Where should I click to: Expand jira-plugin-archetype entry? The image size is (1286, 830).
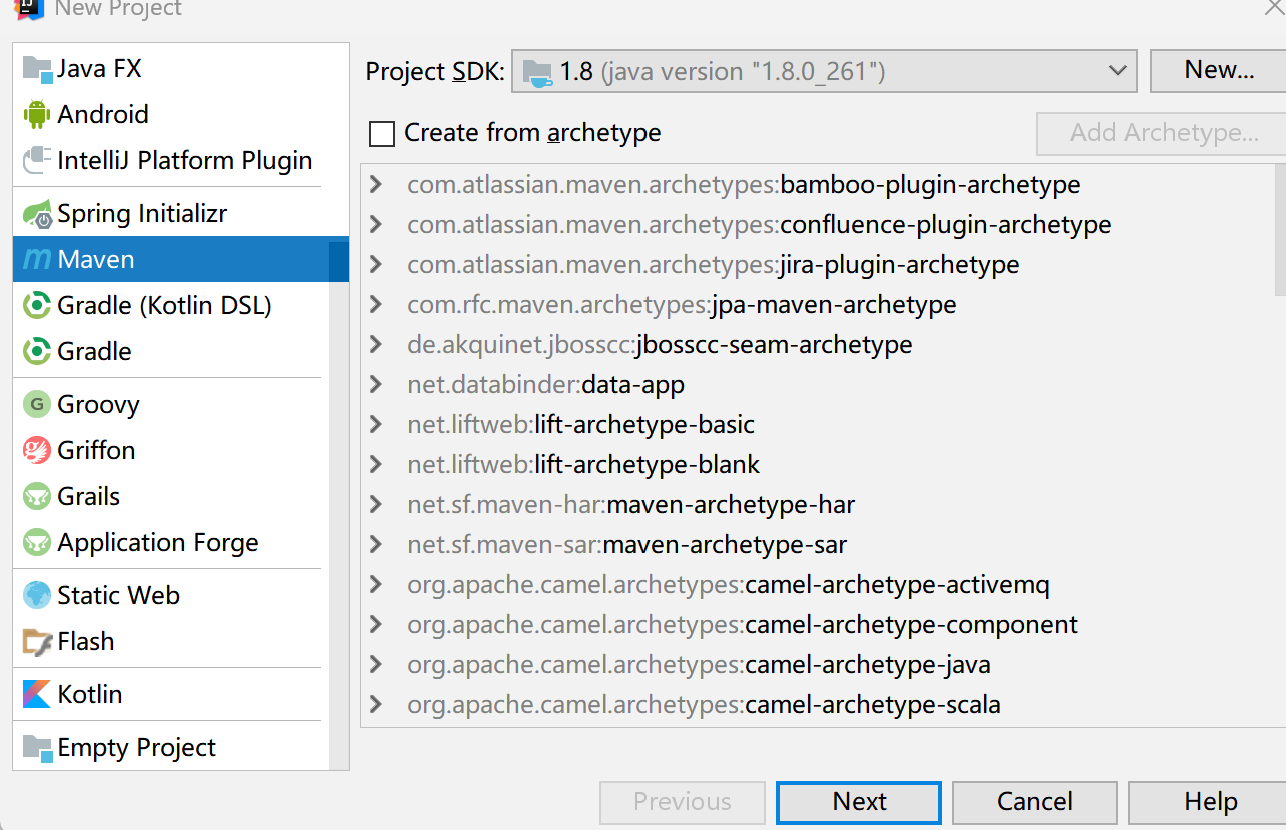[x=376, y=265]
